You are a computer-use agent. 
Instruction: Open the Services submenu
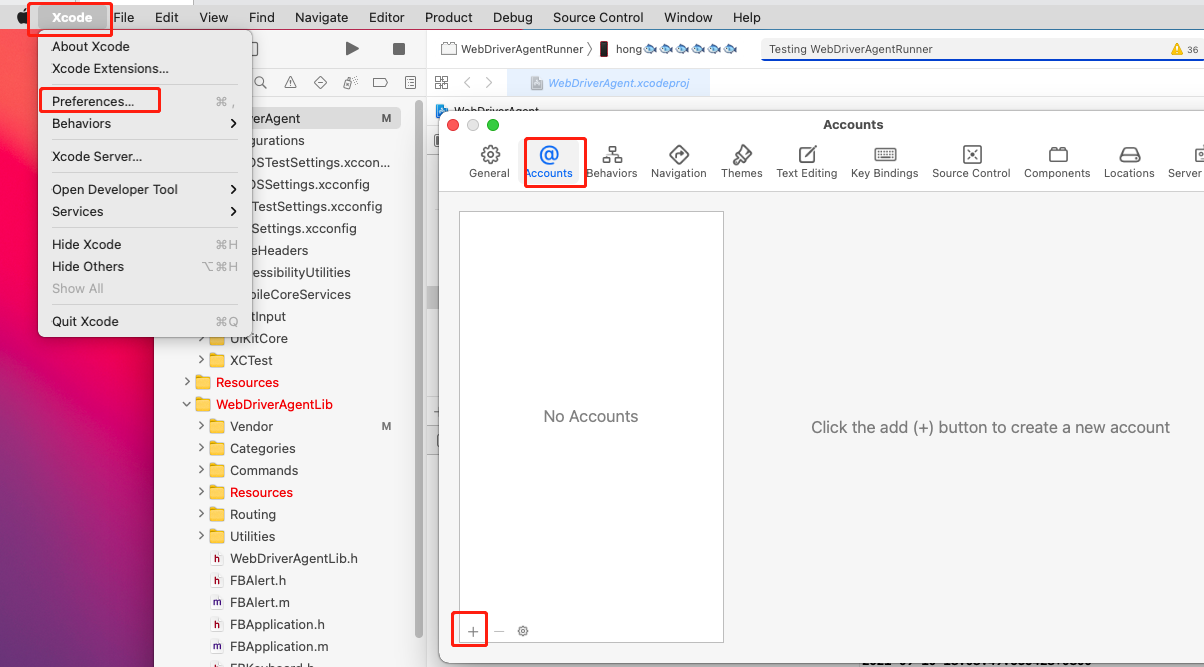[x=145, y=211]
